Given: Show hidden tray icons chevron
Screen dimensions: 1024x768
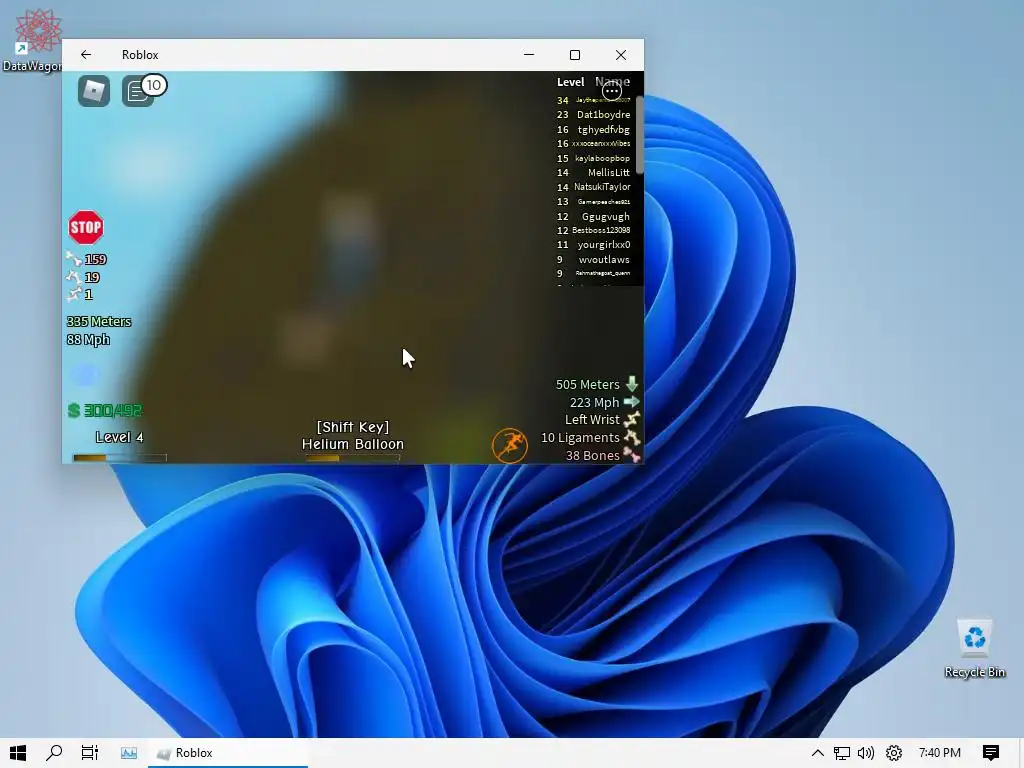Looking at the screenshot, I should [x=817, y=753].
